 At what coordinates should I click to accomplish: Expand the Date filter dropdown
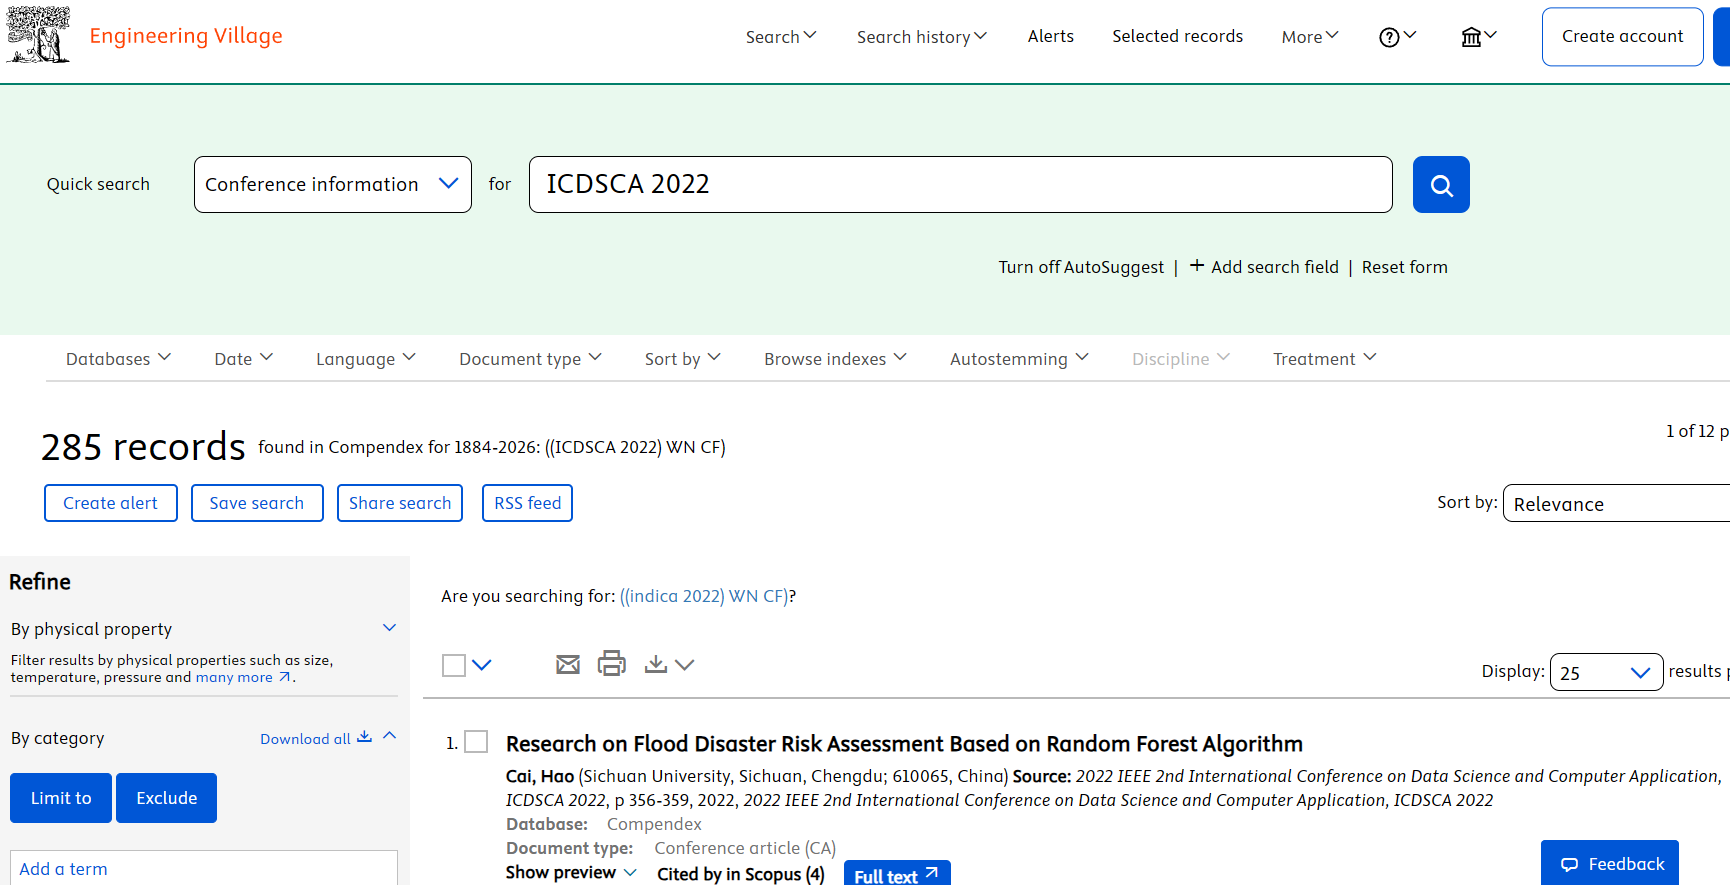pos(243,359)
